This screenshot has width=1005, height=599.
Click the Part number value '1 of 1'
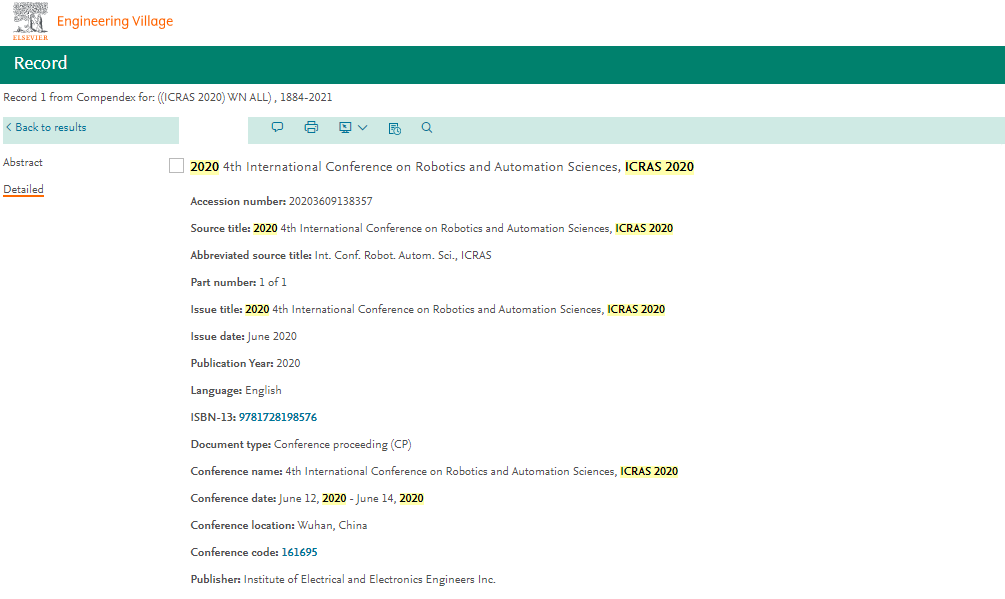(272, 282)
